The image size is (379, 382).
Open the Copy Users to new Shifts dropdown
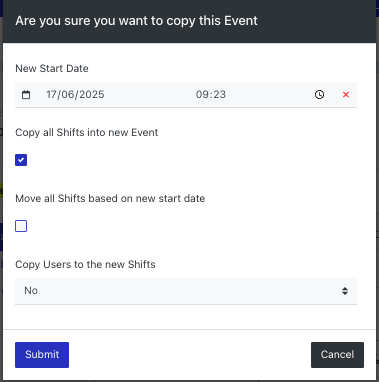186,291
